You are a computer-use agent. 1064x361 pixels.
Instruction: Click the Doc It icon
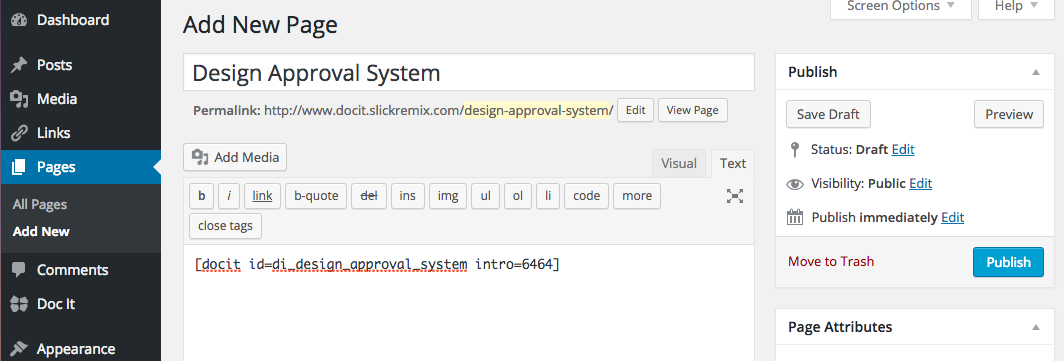click(19, 304)
